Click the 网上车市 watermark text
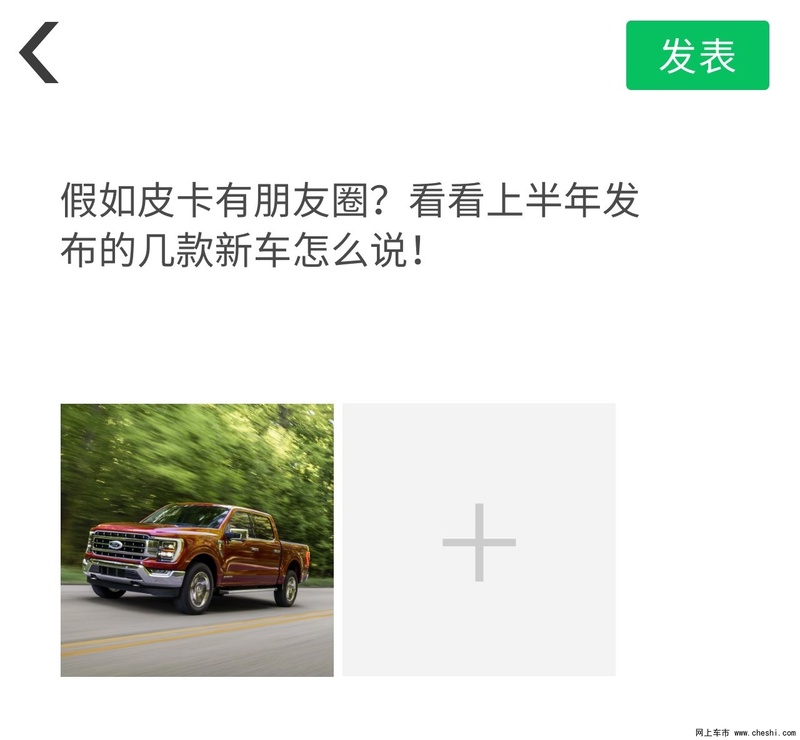800x740 pixels. (712, 733)
